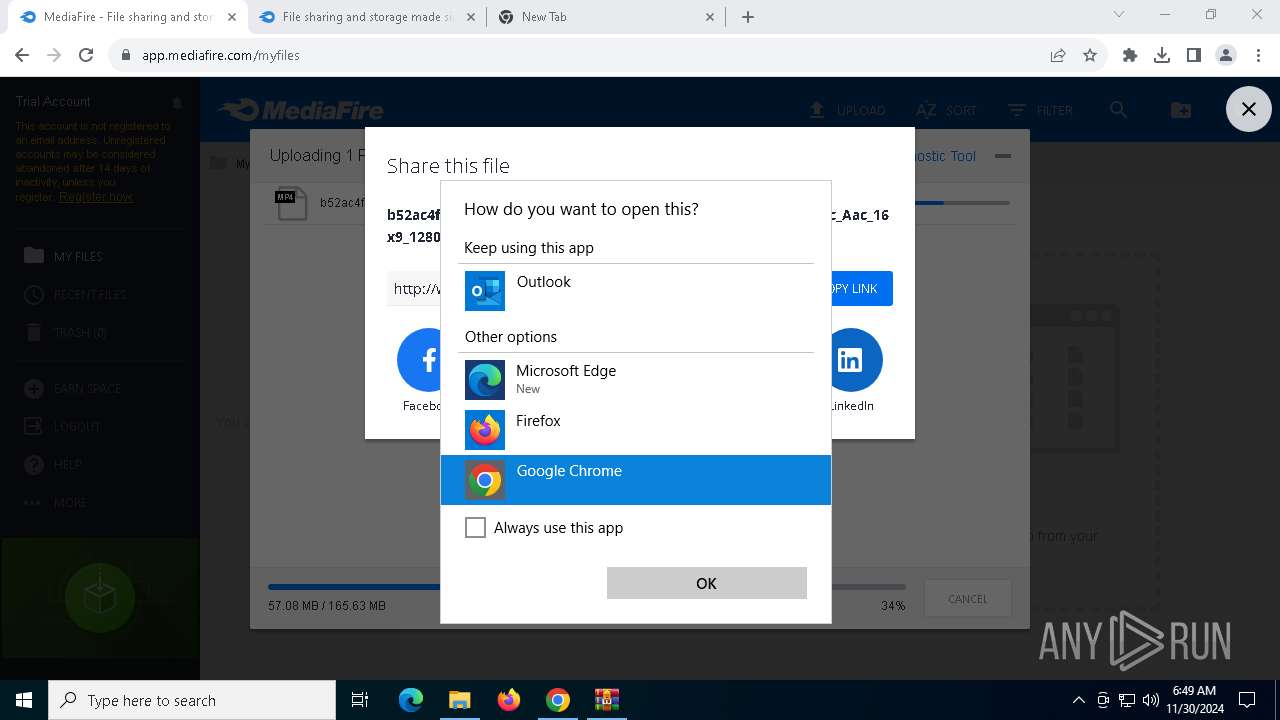Click the Register now link

point(96,197)
